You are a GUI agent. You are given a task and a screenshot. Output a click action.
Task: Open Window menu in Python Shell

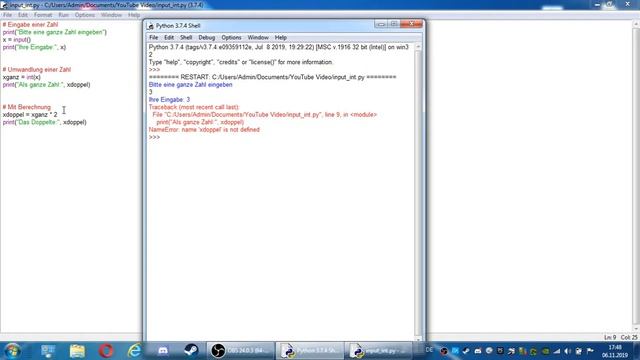pyautogui.click(x=258, y=38)
